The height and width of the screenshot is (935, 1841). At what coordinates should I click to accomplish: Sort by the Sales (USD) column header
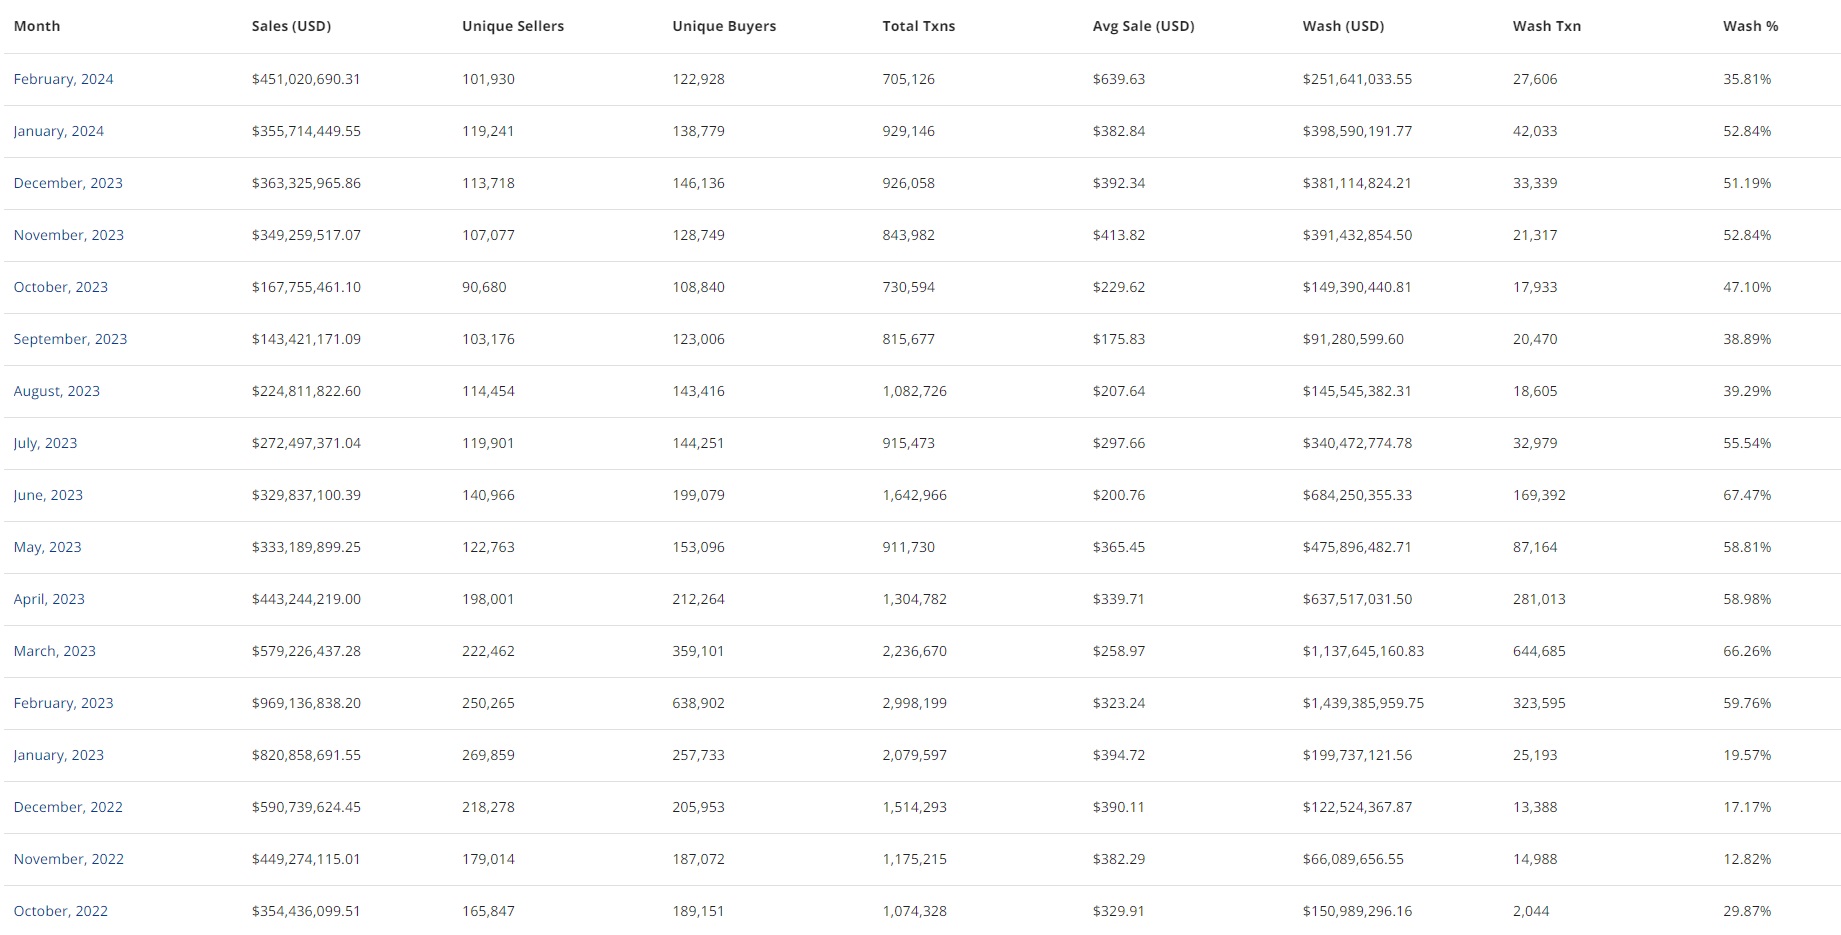tap(291, 26)
